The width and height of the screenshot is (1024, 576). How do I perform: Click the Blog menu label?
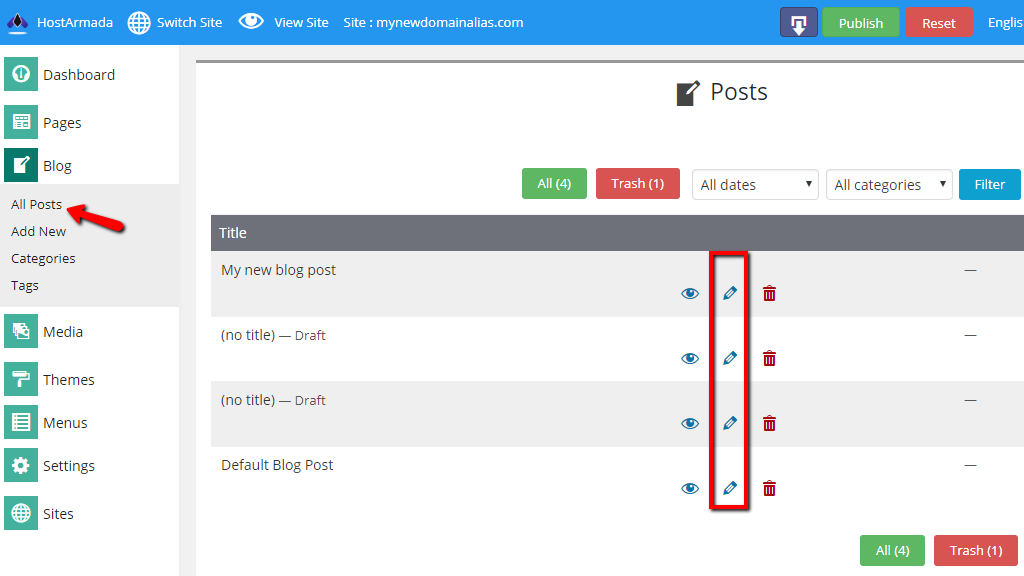click(57, 167)
